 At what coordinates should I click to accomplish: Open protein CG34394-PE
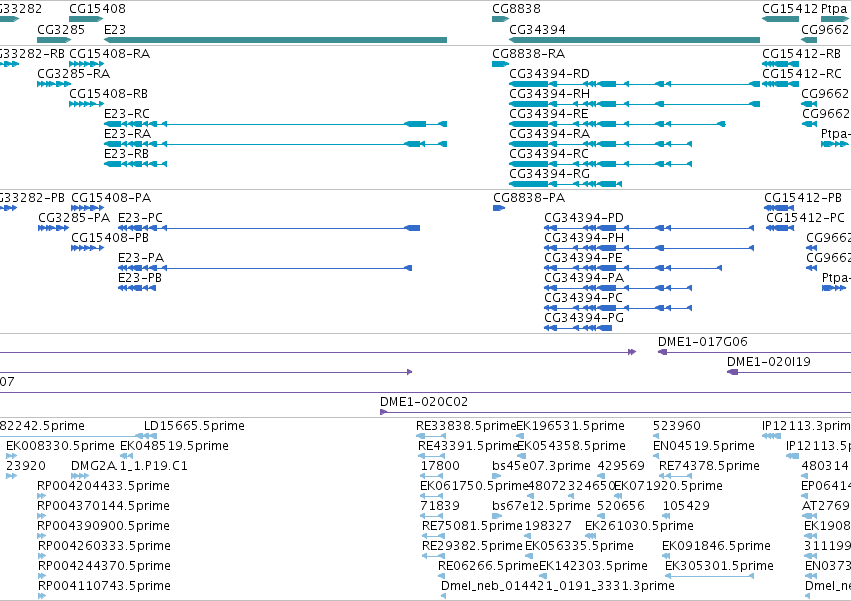583,258
